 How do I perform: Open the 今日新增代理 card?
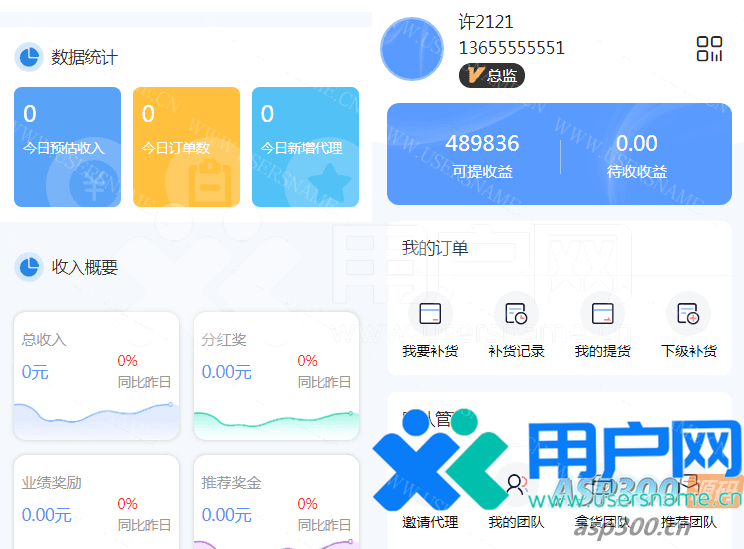(305, 147)
